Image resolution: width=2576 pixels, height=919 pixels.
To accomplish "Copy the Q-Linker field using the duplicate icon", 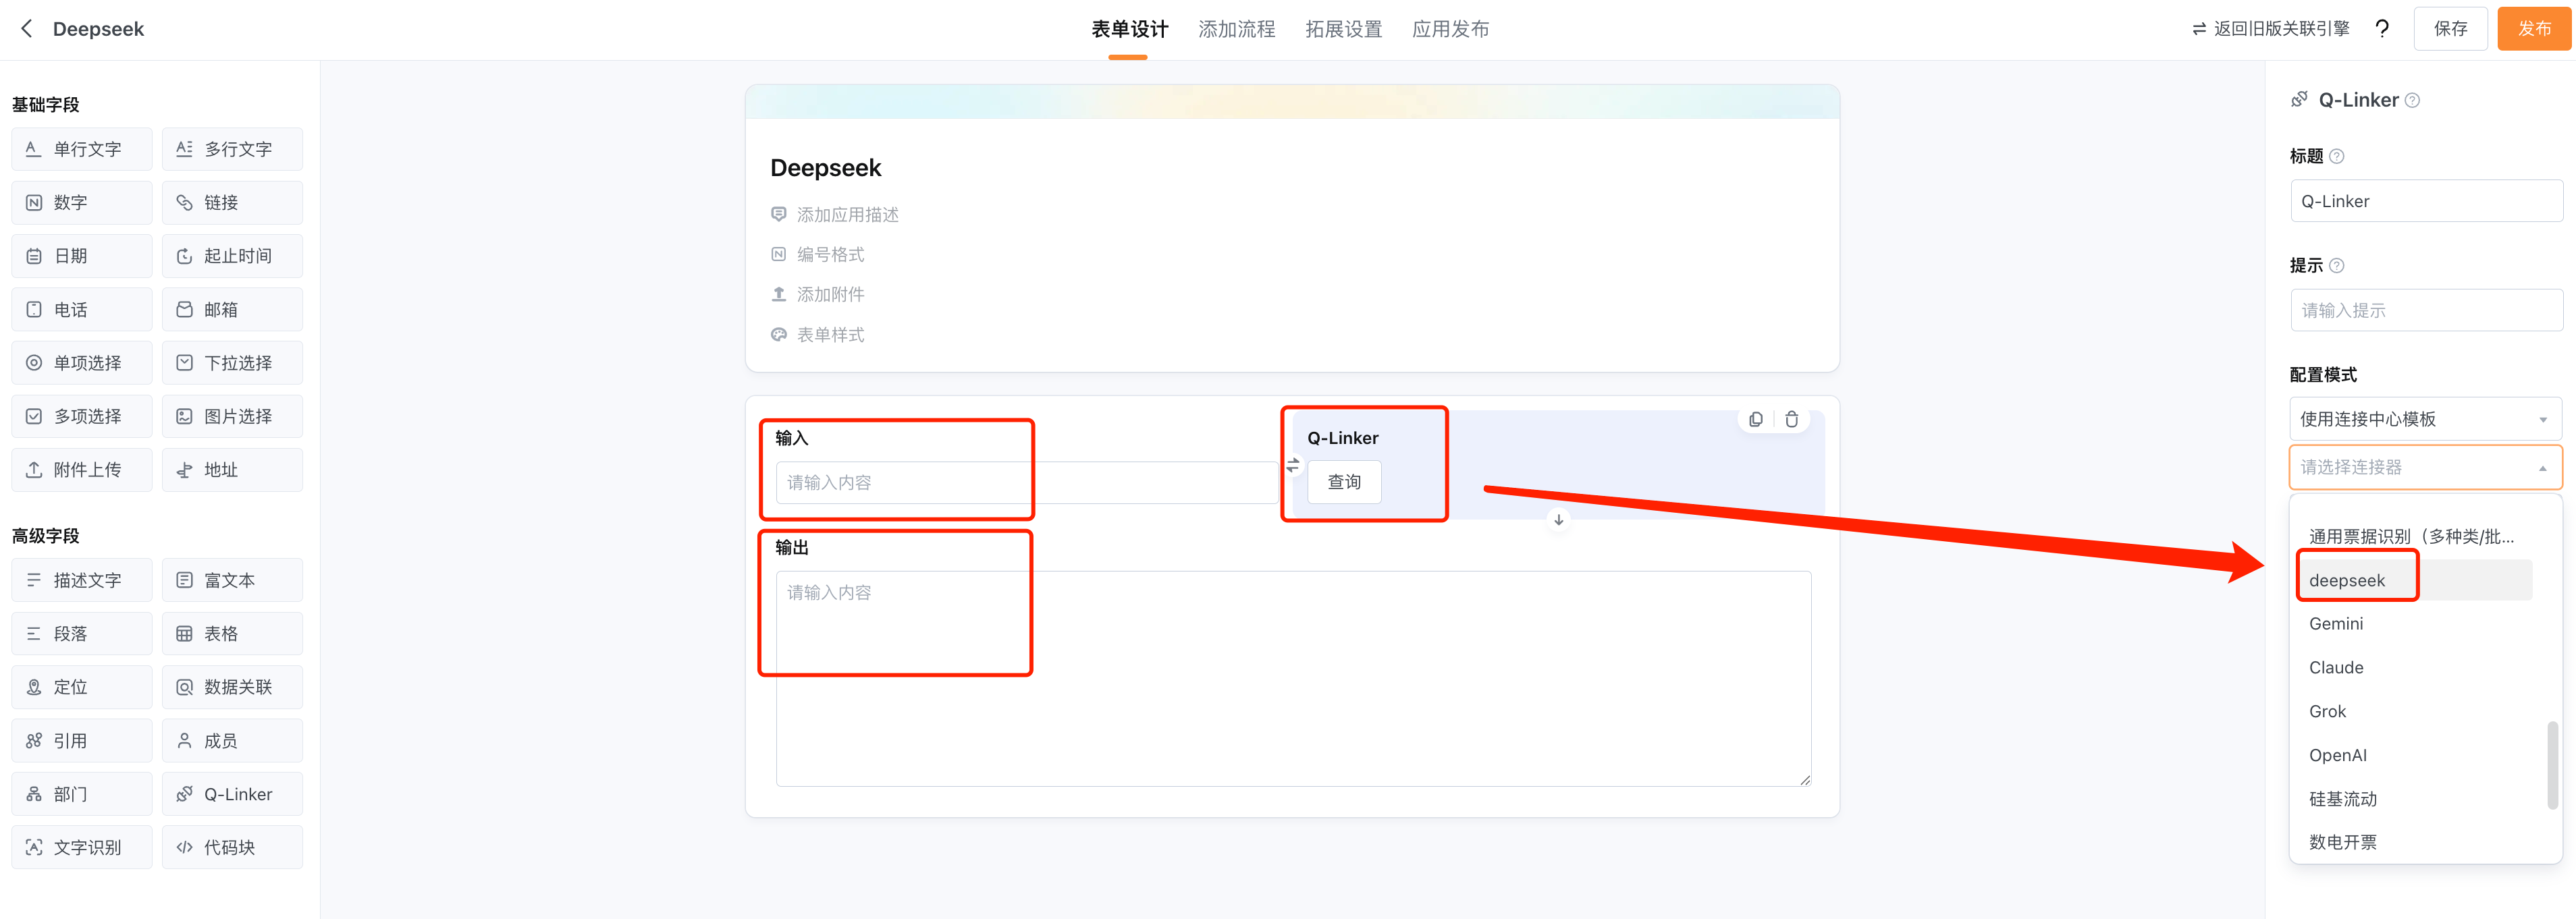I will click(1756, 420).
